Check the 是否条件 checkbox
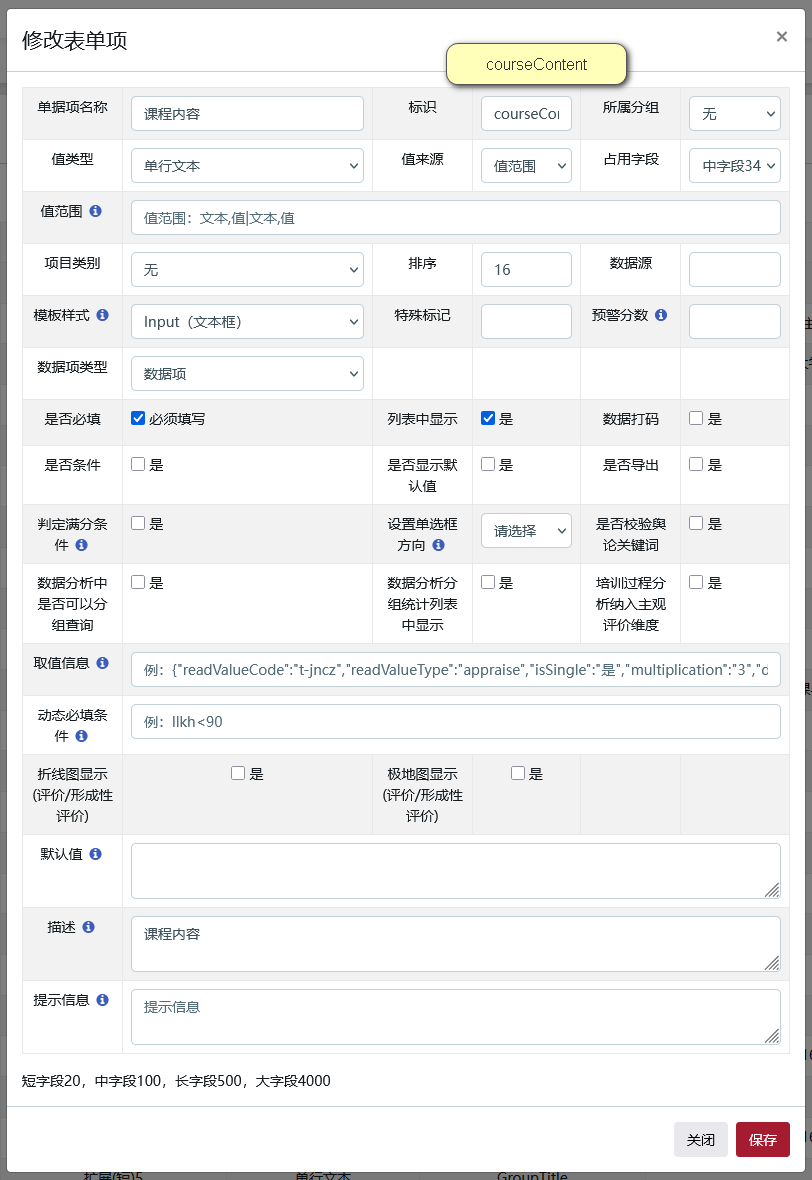Image resolution: width=812 pixels, height=1180 pixels. 138,464
